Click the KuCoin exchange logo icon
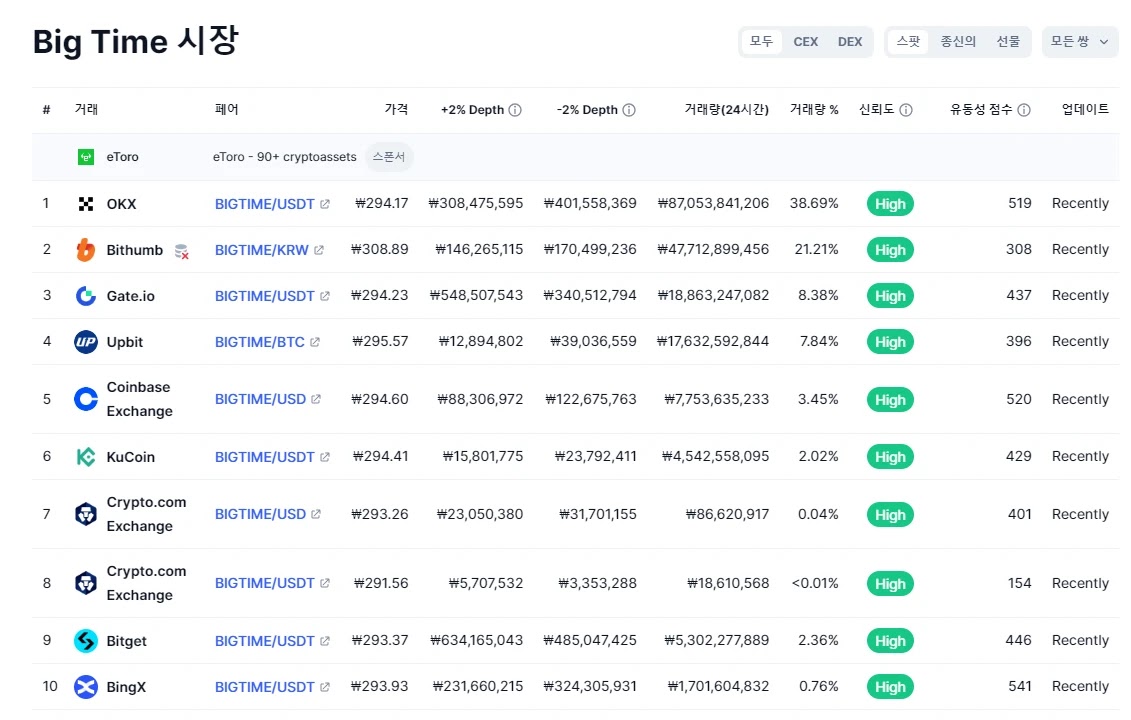 86,457
